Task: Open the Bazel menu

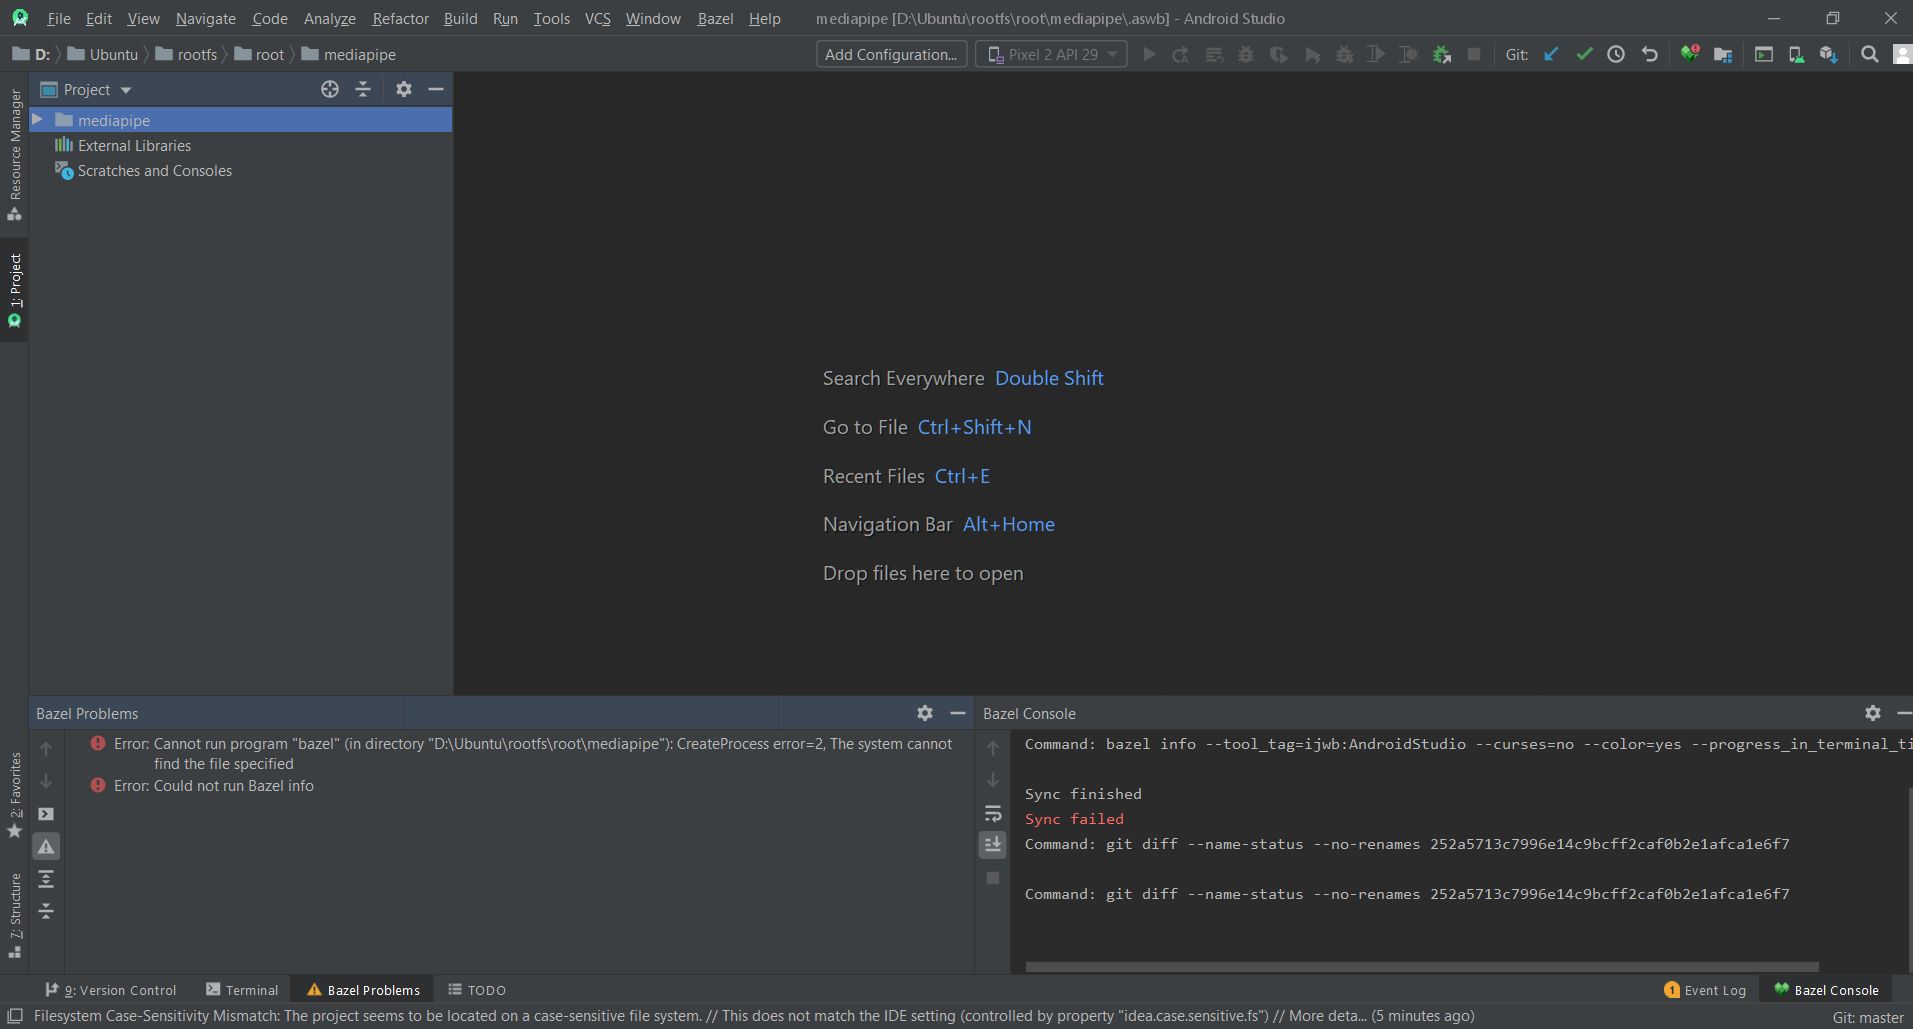Action: [x=714, y=18]
